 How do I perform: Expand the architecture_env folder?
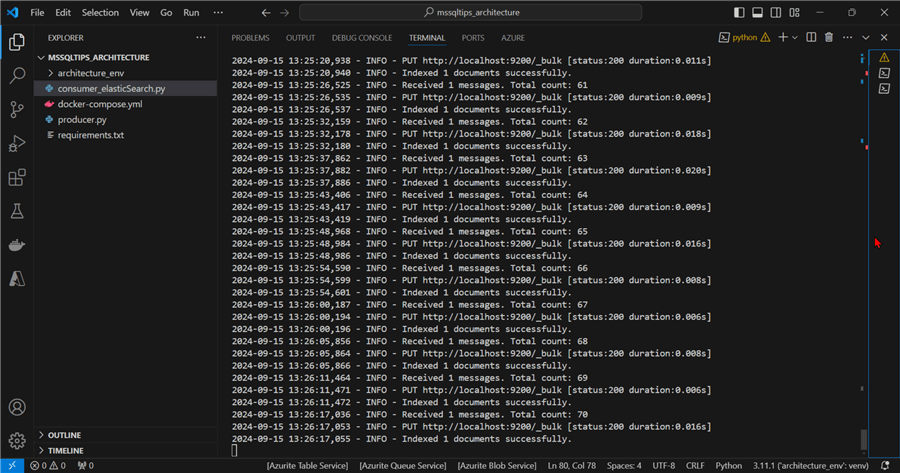[x=90, y=73]
